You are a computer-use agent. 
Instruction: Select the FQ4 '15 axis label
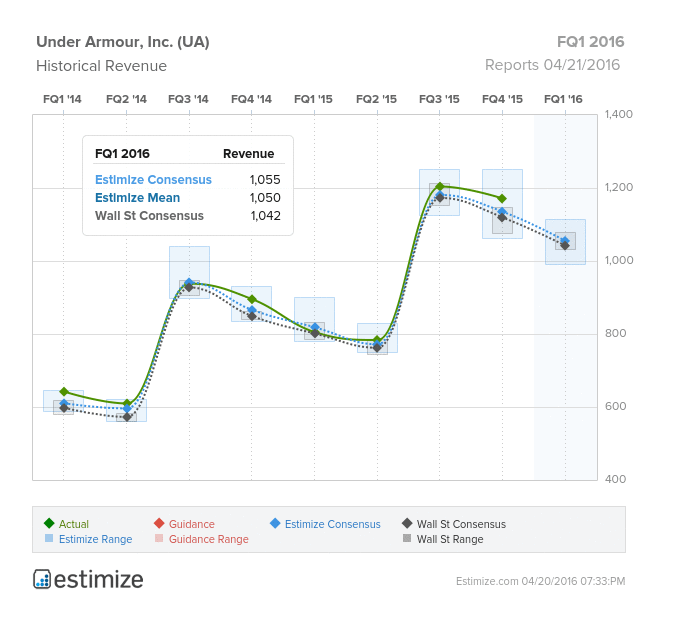(502, 99)
